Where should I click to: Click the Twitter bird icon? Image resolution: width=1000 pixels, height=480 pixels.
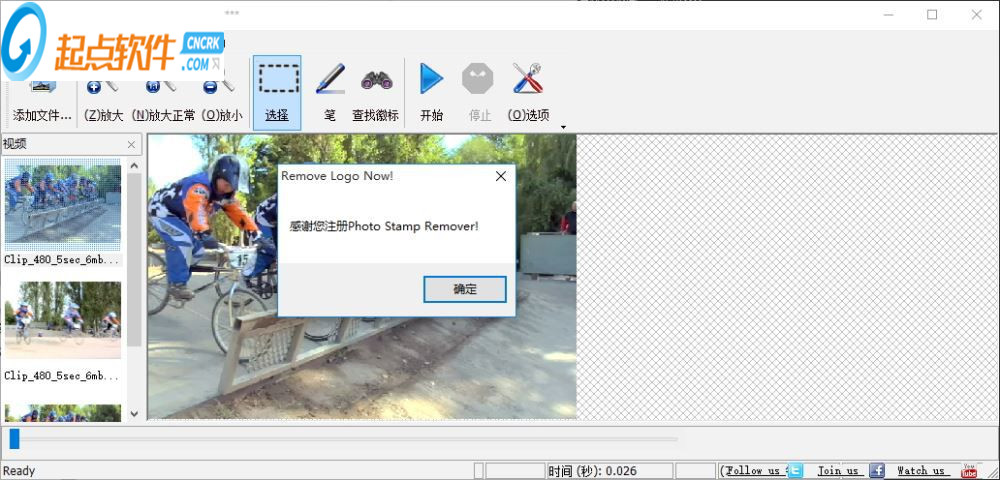[795, 470]
